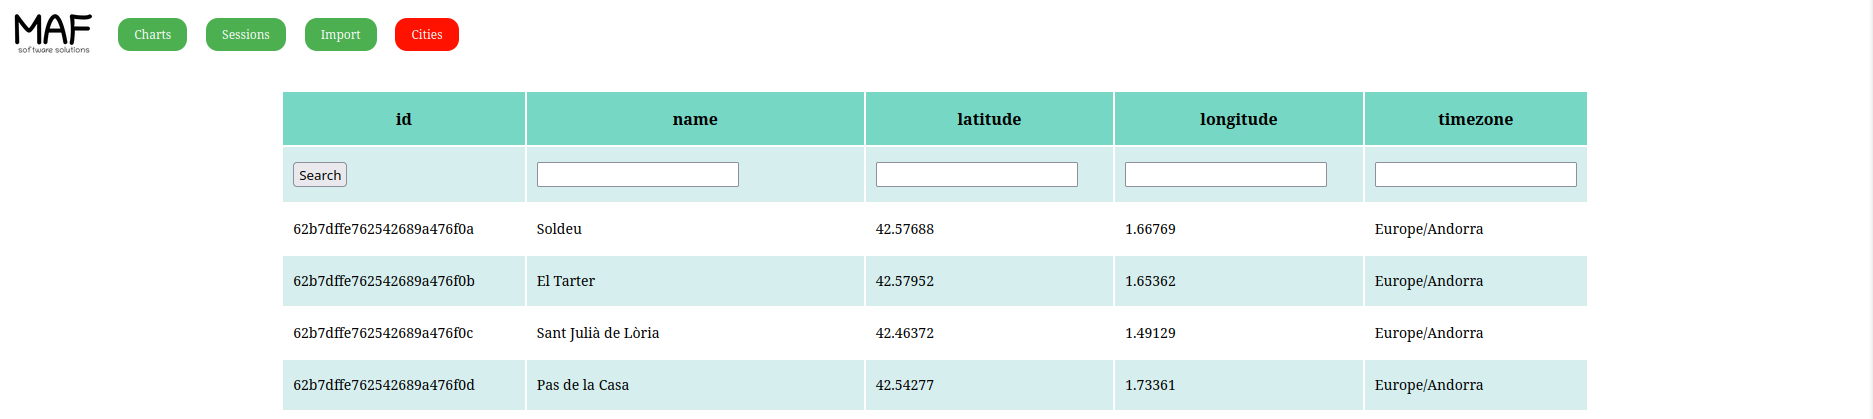
Task: Click latitude value 42.57688
Action: tap(905, 229)
